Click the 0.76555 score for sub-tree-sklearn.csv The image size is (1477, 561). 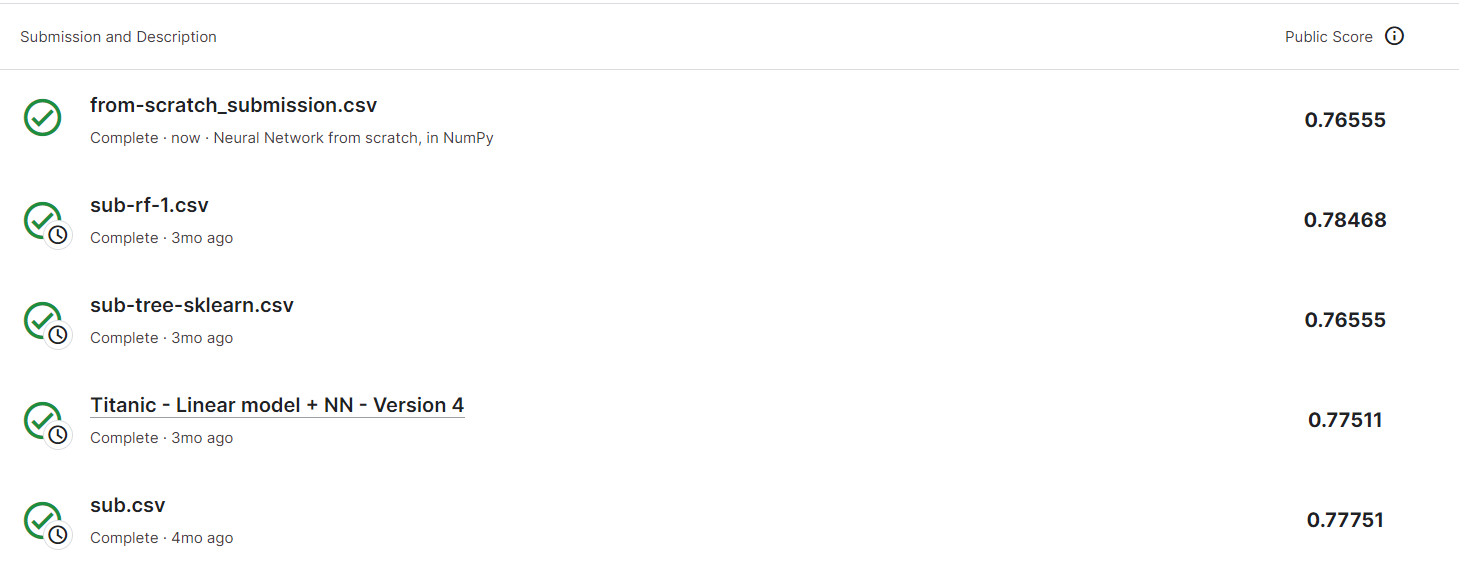click(1345, 320)
